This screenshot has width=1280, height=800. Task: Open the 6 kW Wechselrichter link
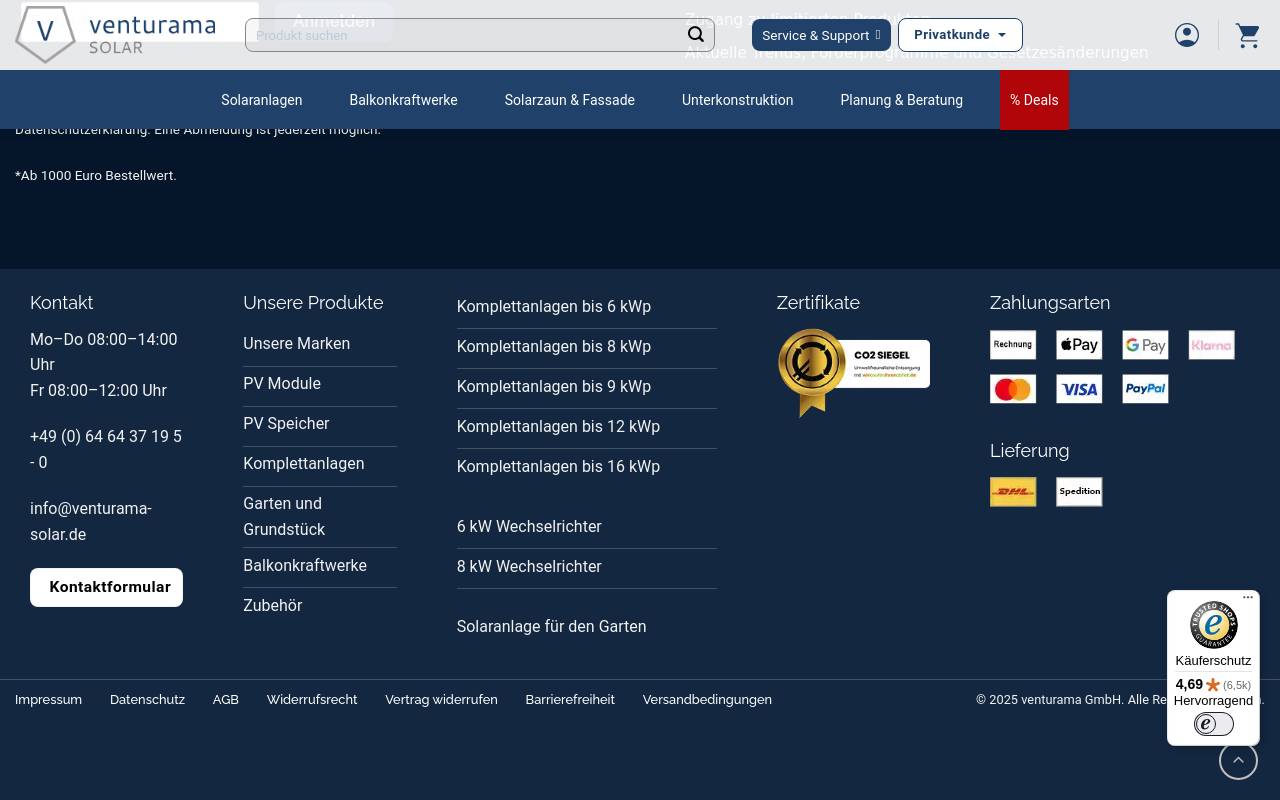(x=529, y=527)
